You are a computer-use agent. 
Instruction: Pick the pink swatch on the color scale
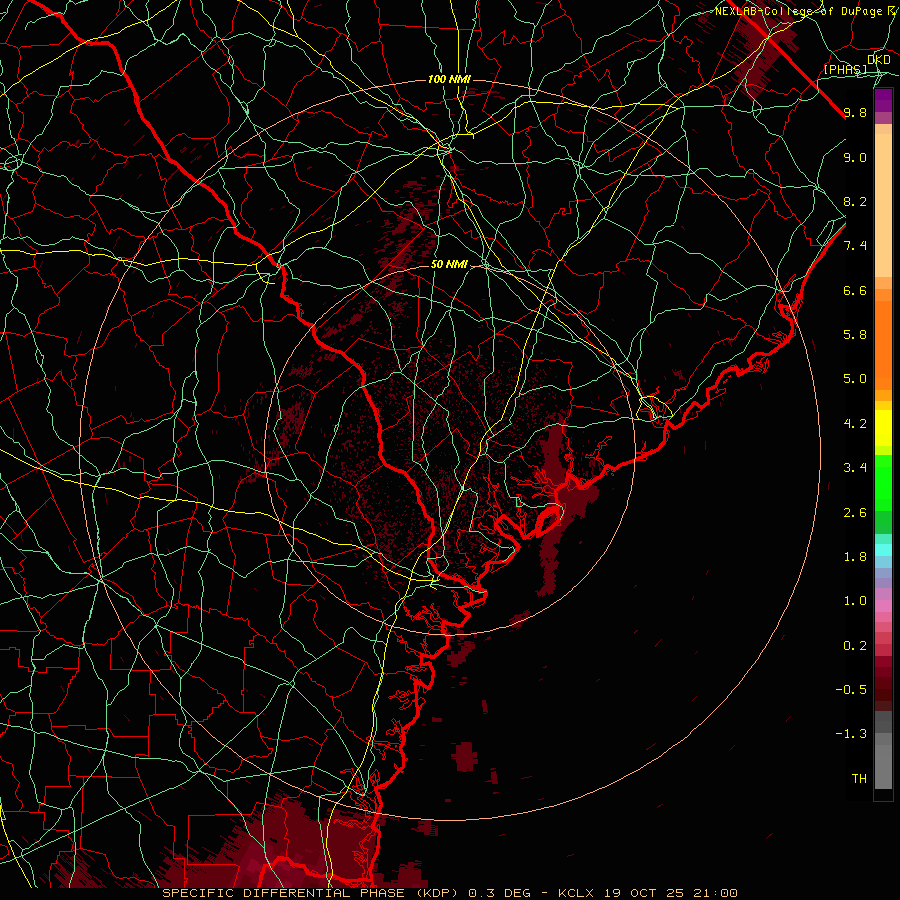(883, 606)
